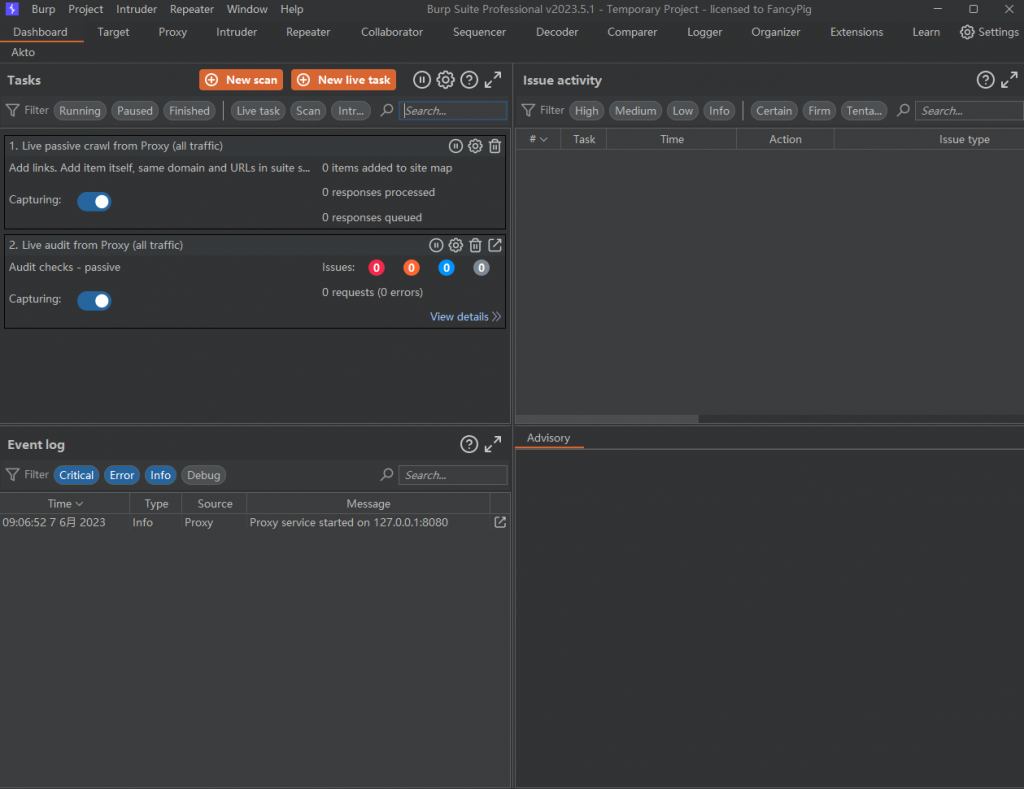Toggle the Critical event log filter
The width and height of the screenshot is (1024, 789).
(76, 475)
